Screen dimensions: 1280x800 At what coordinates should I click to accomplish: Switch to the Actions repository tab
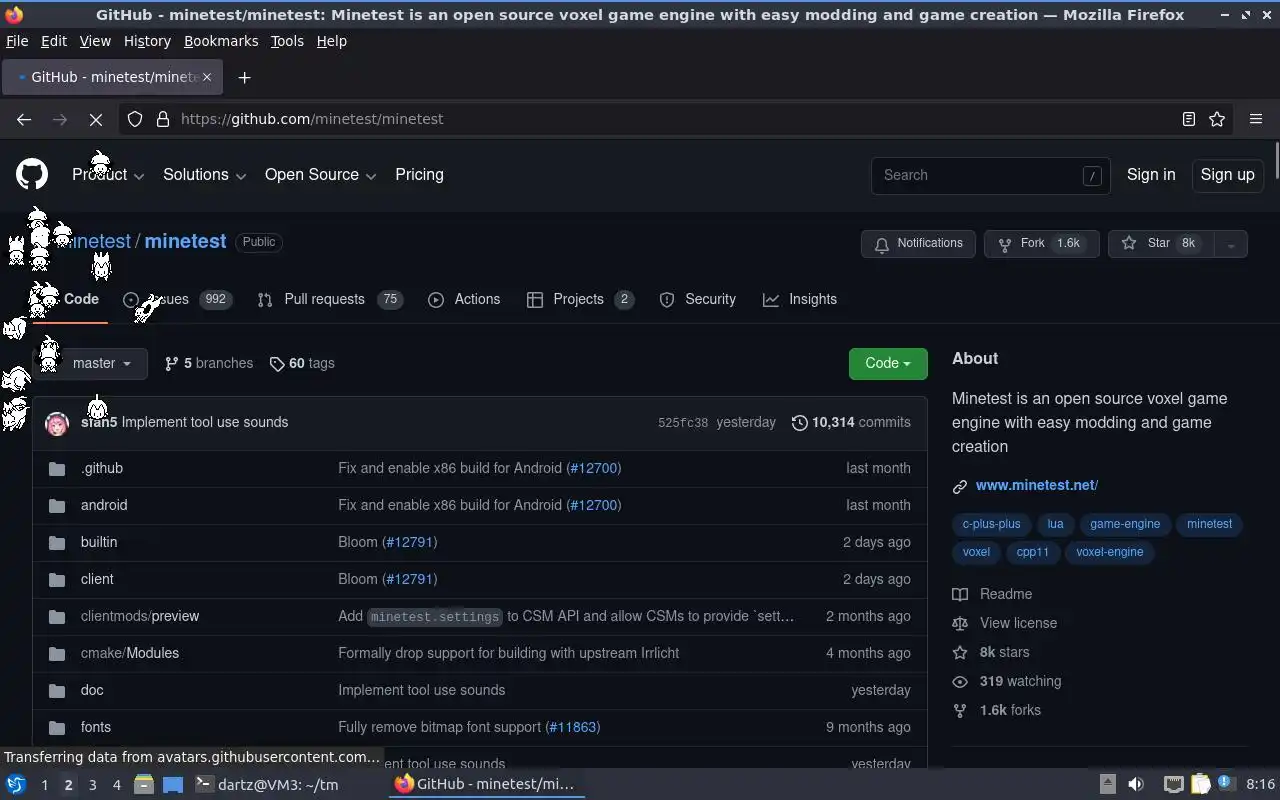pyautogui.click(x=464, y=299)
